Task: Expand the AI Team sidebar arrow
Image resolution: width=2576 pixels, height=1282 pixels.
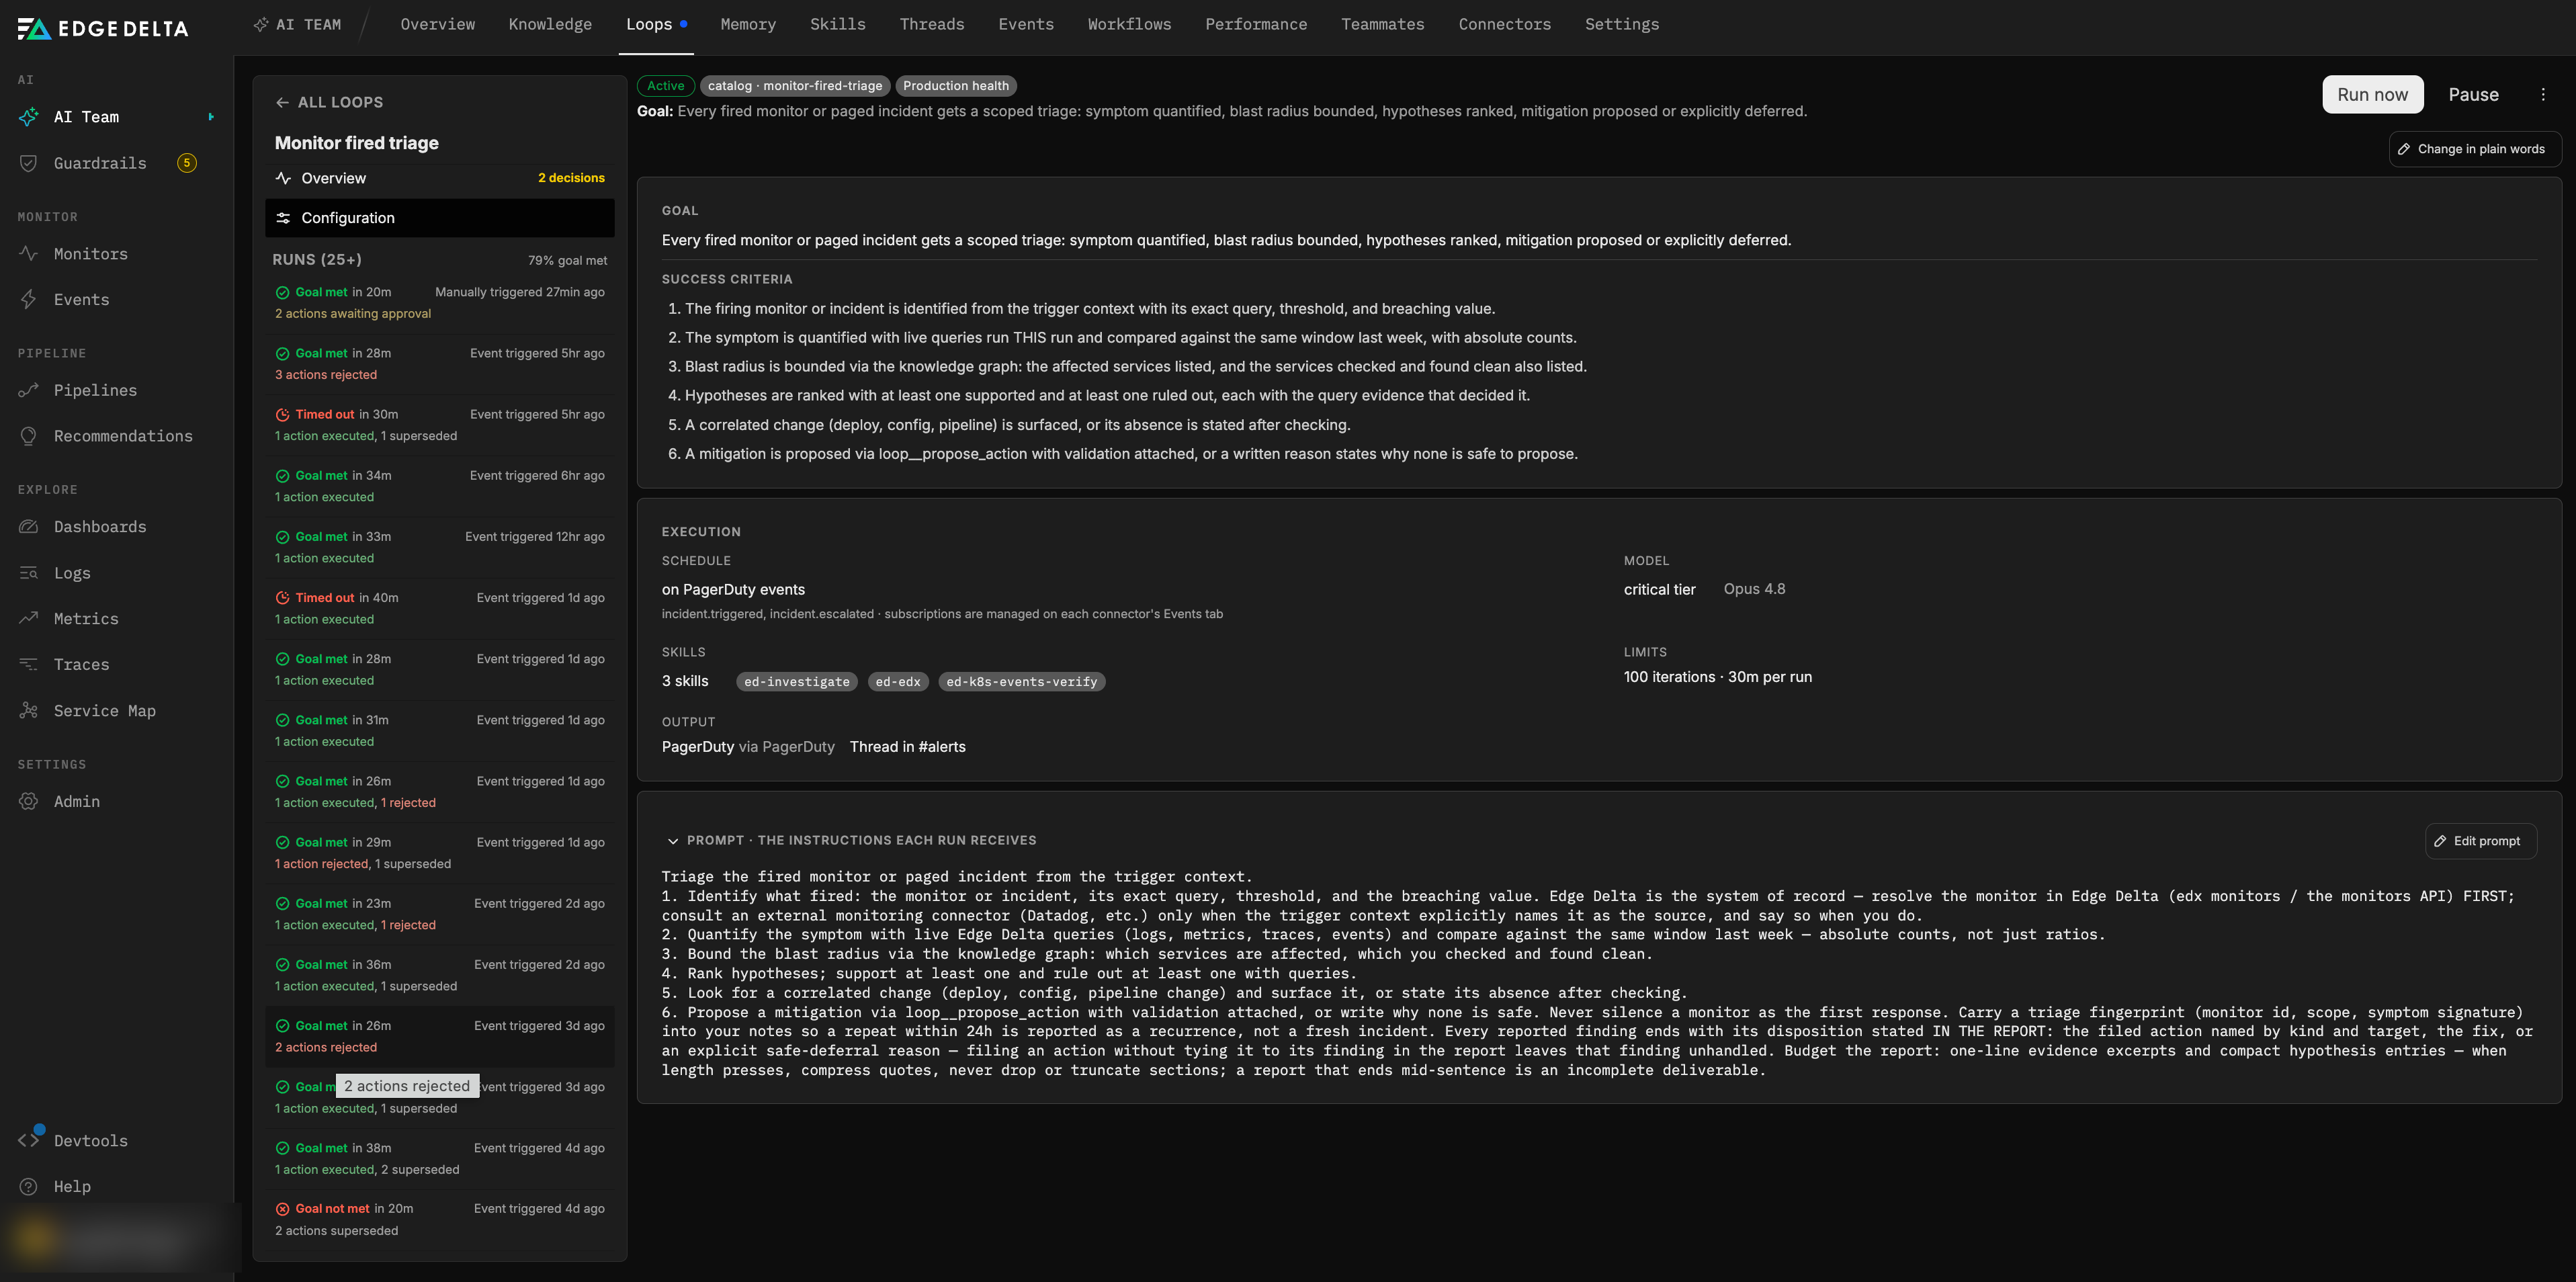Action: 211,117
